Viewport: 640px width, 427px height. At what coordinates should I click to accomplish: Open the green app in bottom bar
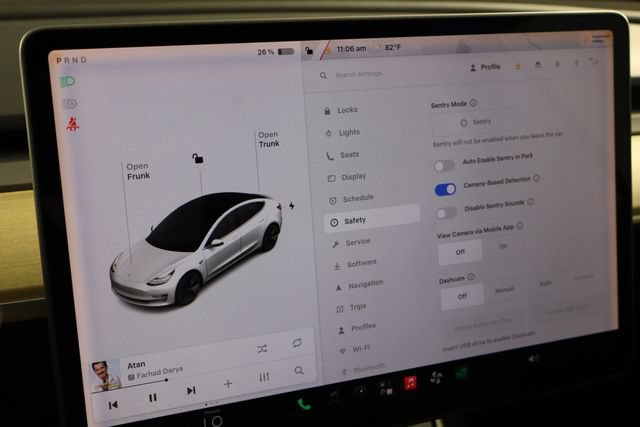tap(462, 374)
